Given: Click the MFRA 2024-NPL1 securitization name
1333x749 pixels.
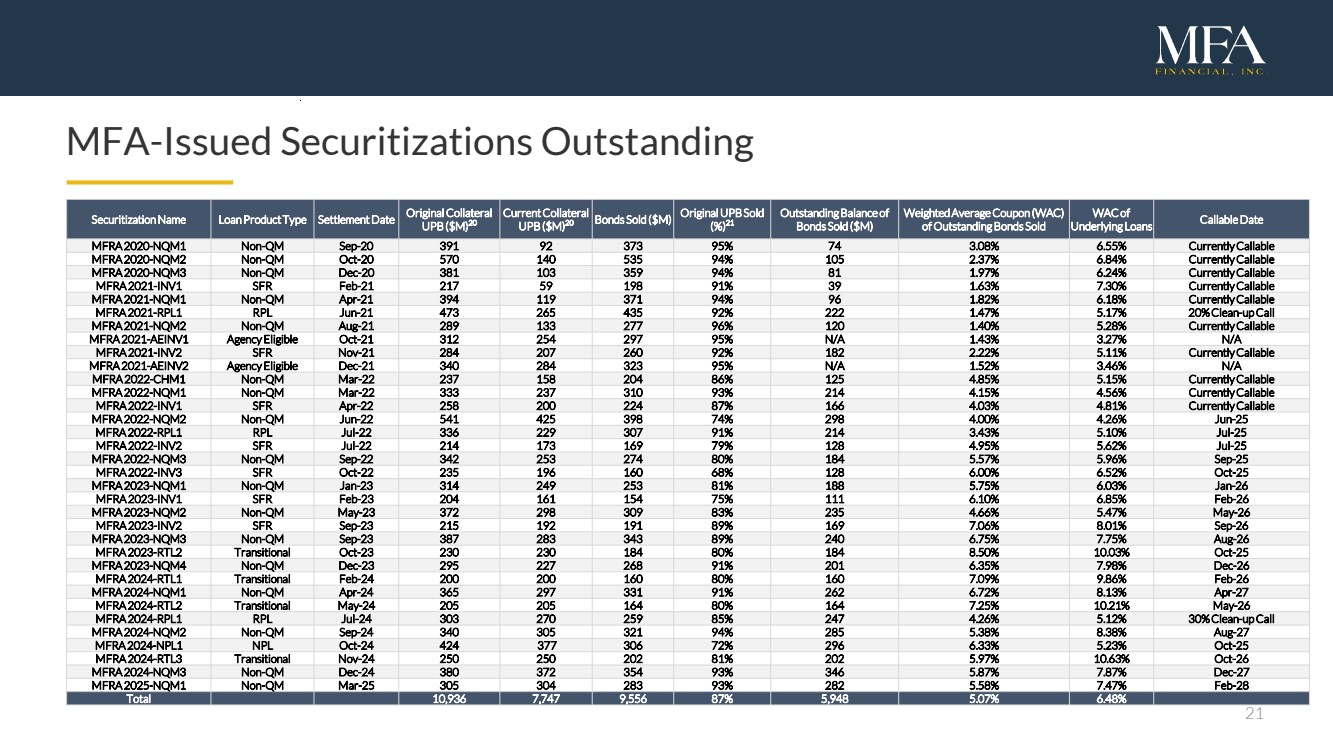Looking at the screenshot, I should 138,645.
